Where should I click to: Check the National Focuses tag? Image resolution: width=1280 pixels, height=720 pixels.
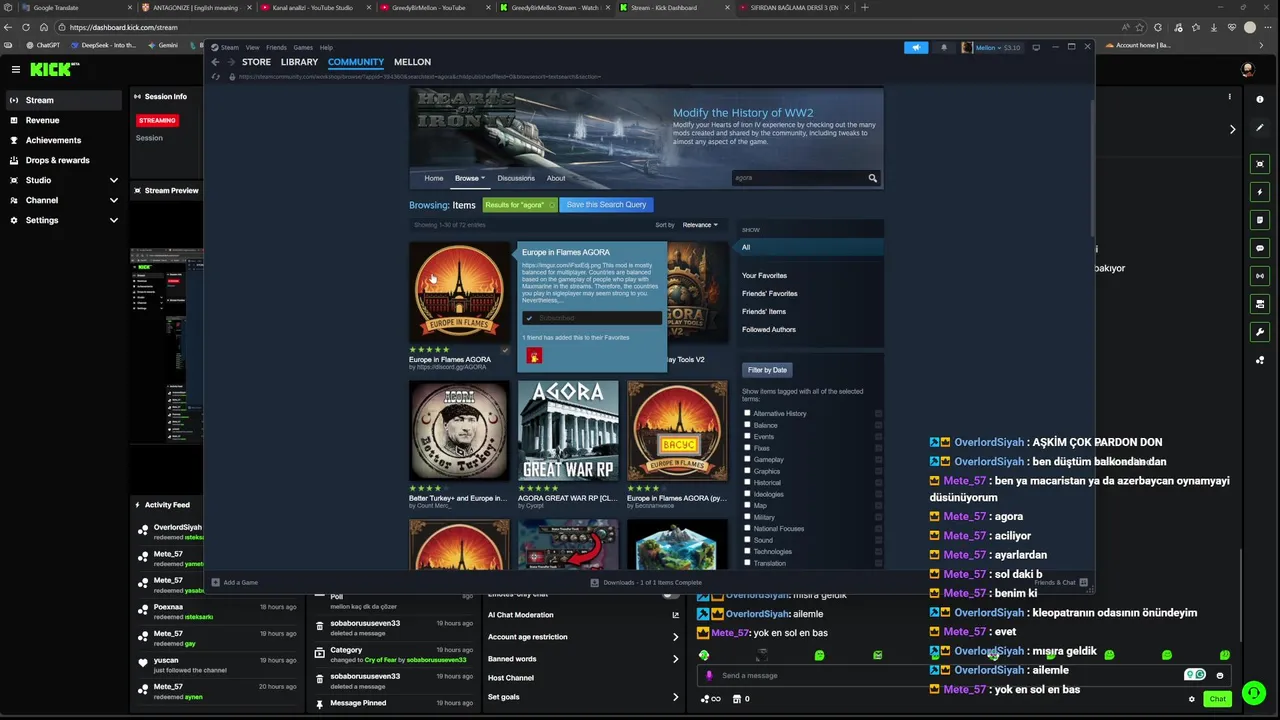point(747,528)
